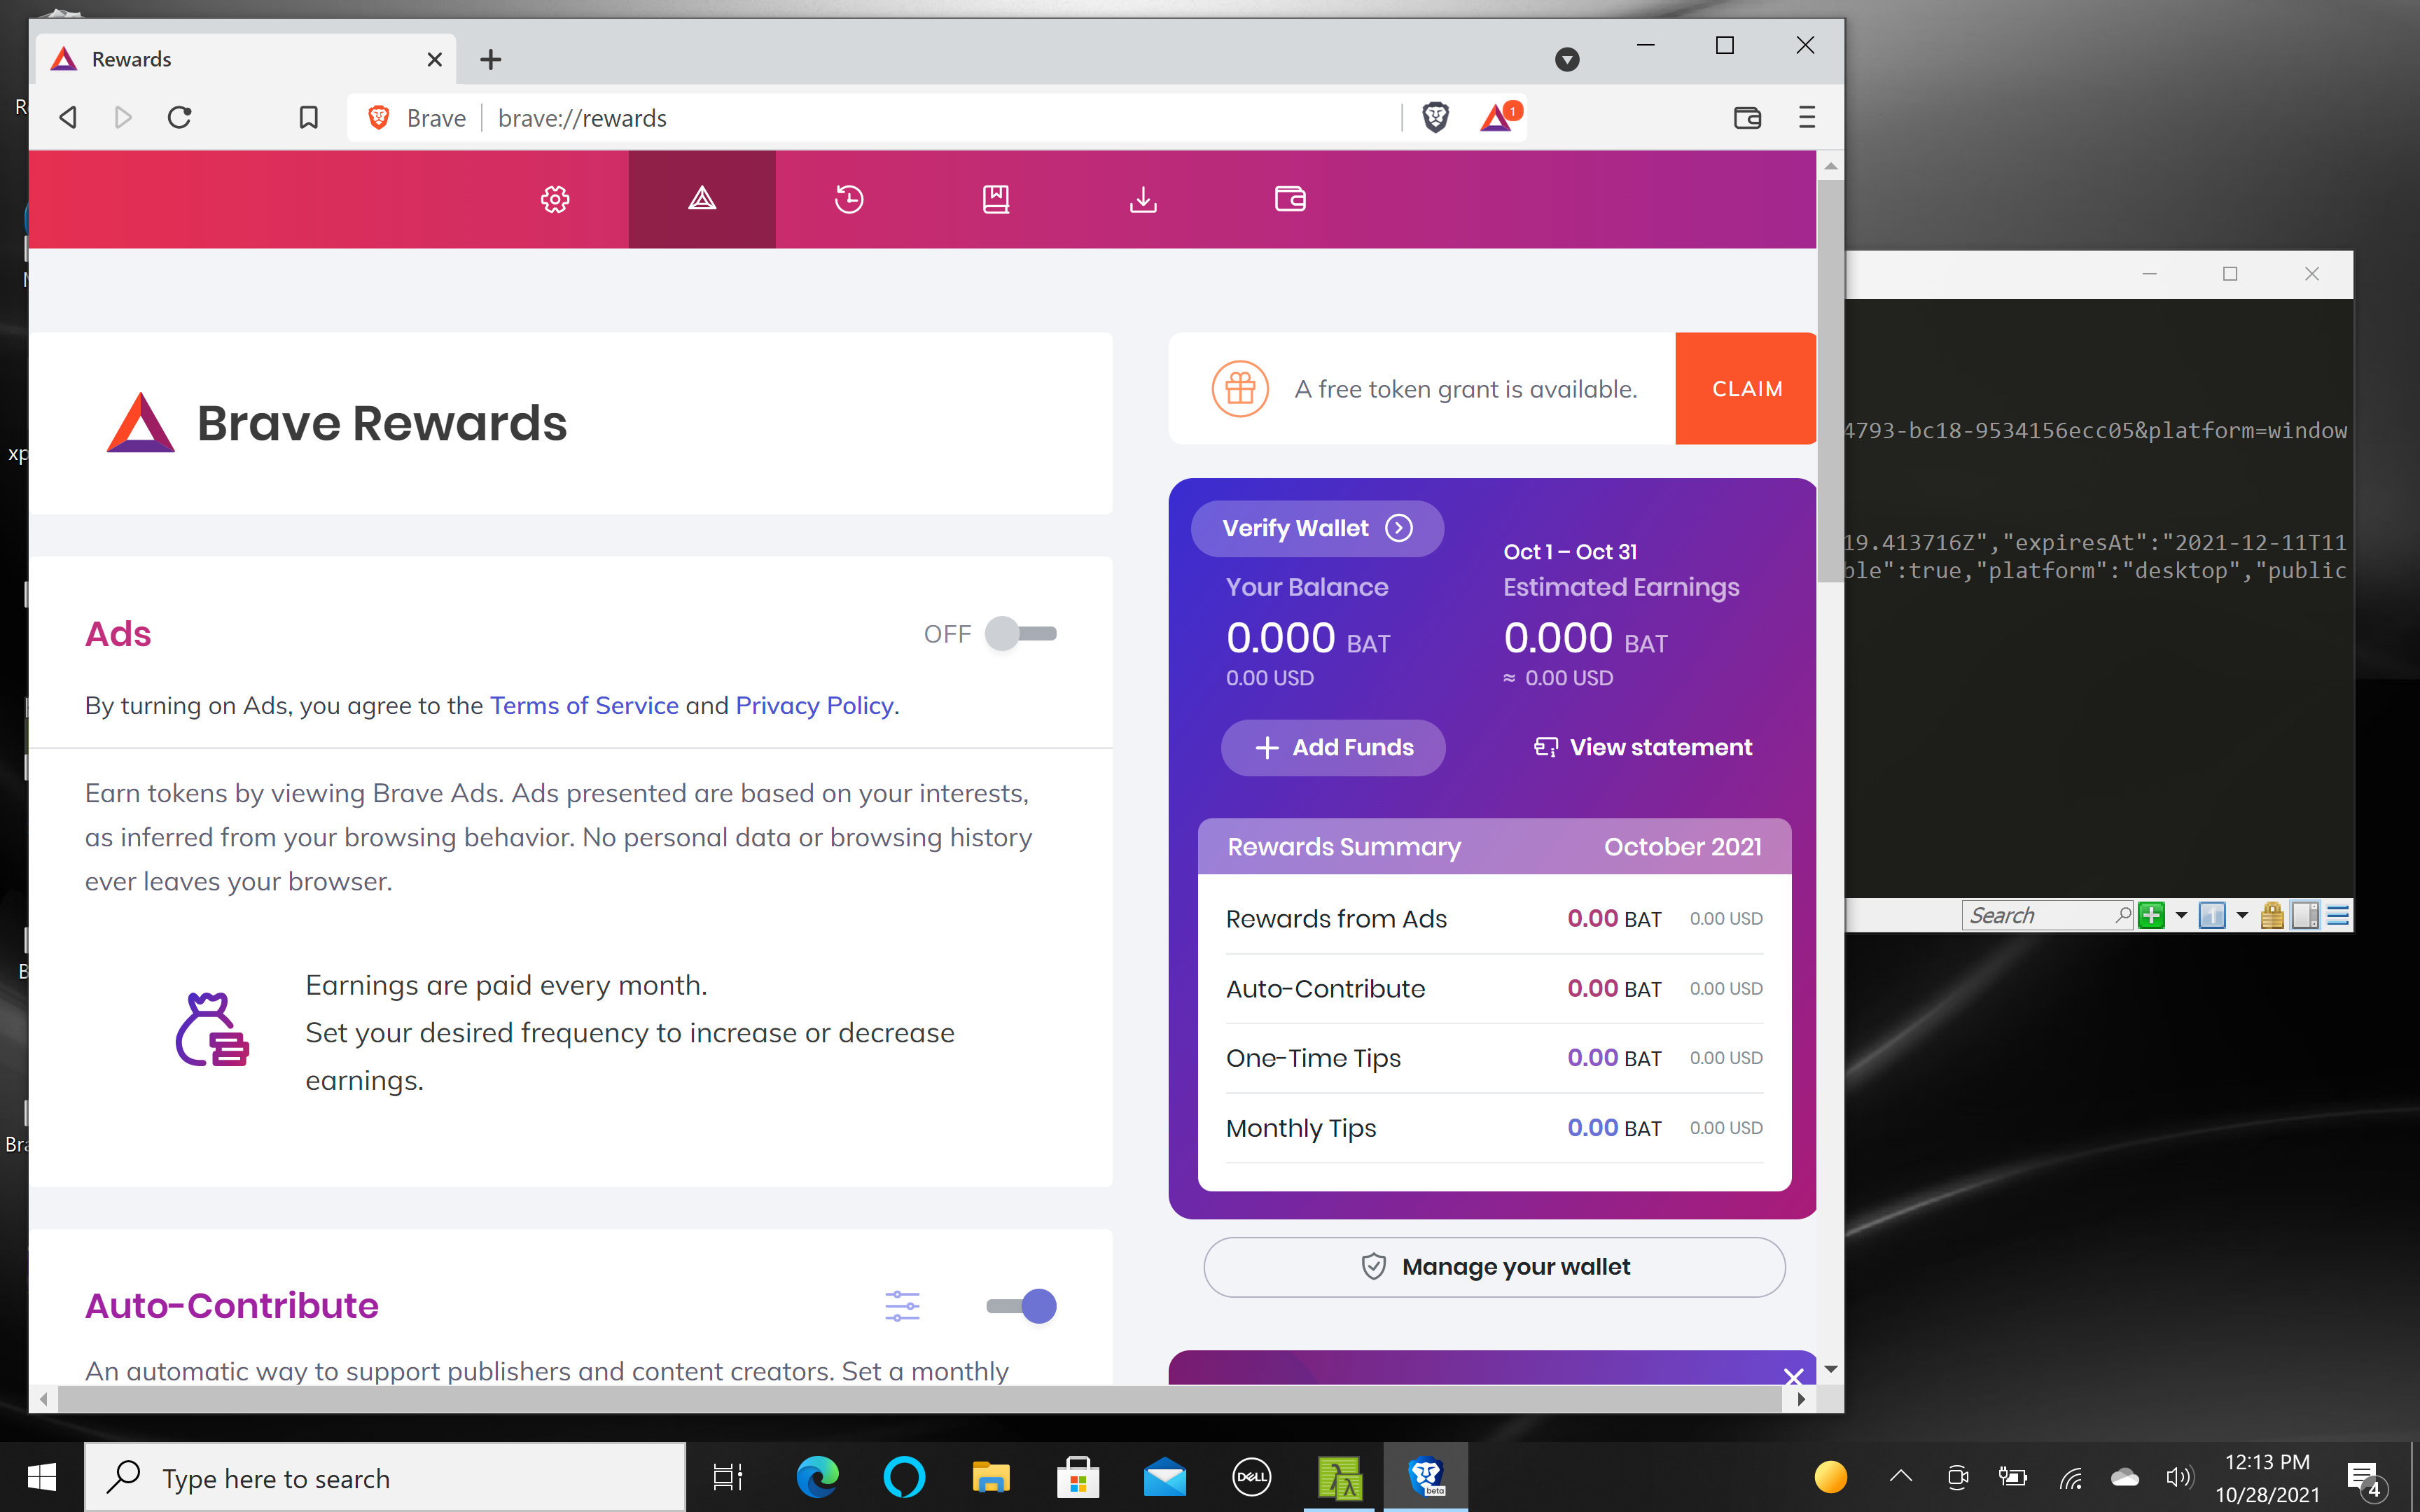
Task: Open View statement link
Action: point(1643,748)
